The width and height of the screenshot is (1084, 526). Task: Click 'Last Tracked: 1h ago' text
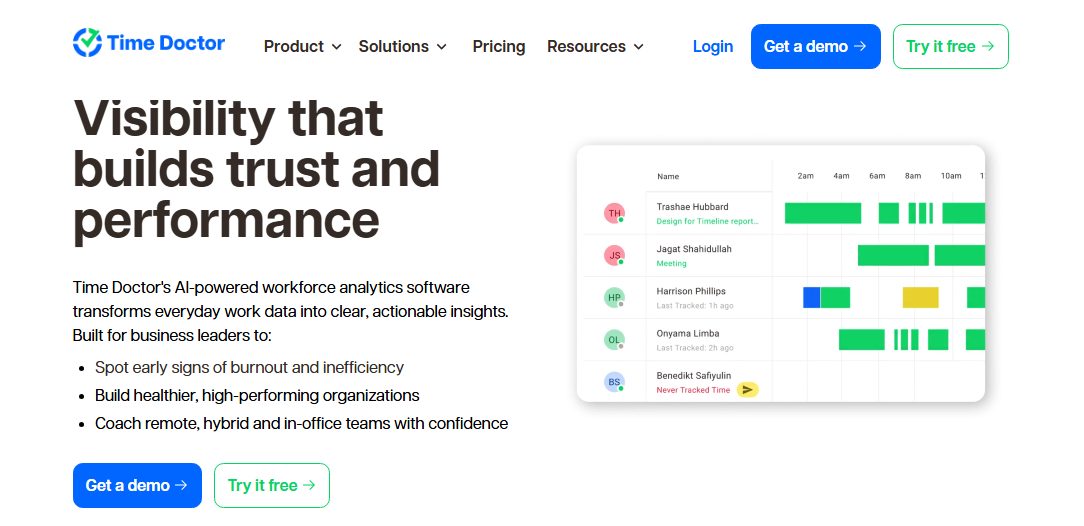point(695,306)
